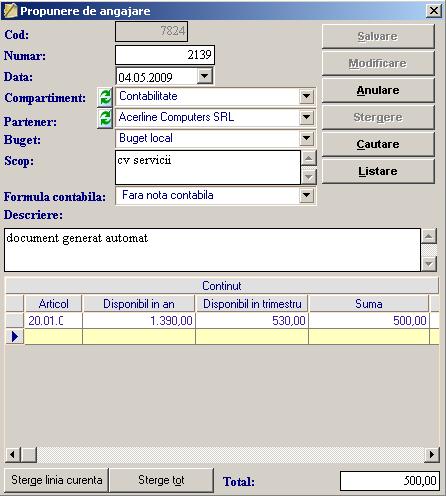Click Sterge linia curenta button
Image resolution: width=446 pixels, height=496 pixels.
(x=56, y=480)
